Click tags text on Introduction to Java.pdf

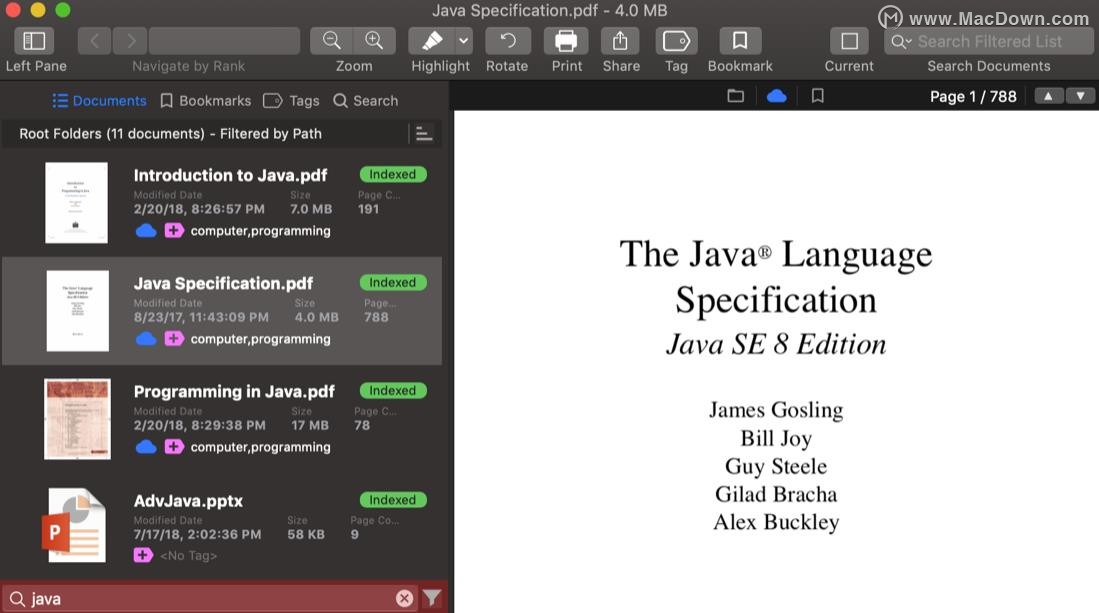click(260, 230)
